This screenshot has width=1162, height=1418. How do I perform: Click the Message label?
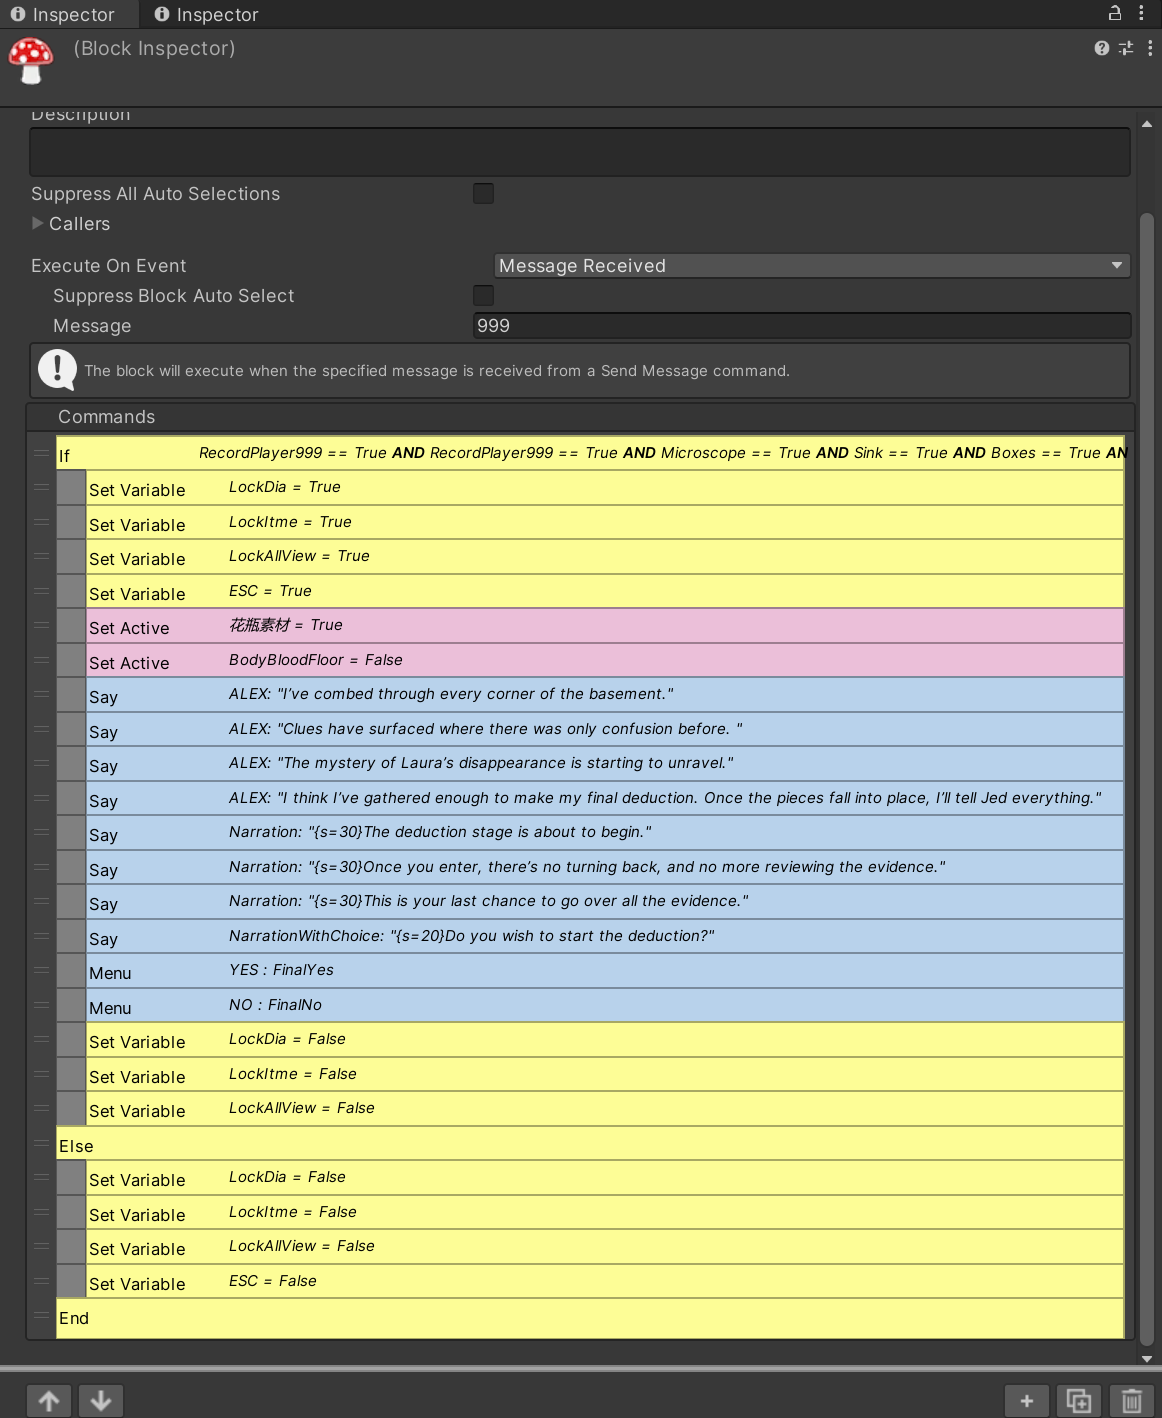point(92,326)
